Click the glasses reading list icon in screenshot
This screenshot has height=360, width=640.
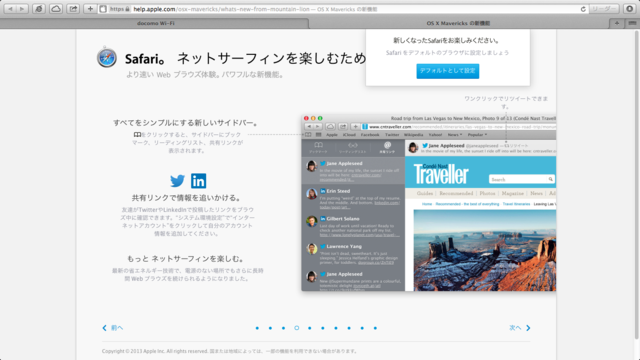(353, 145)
